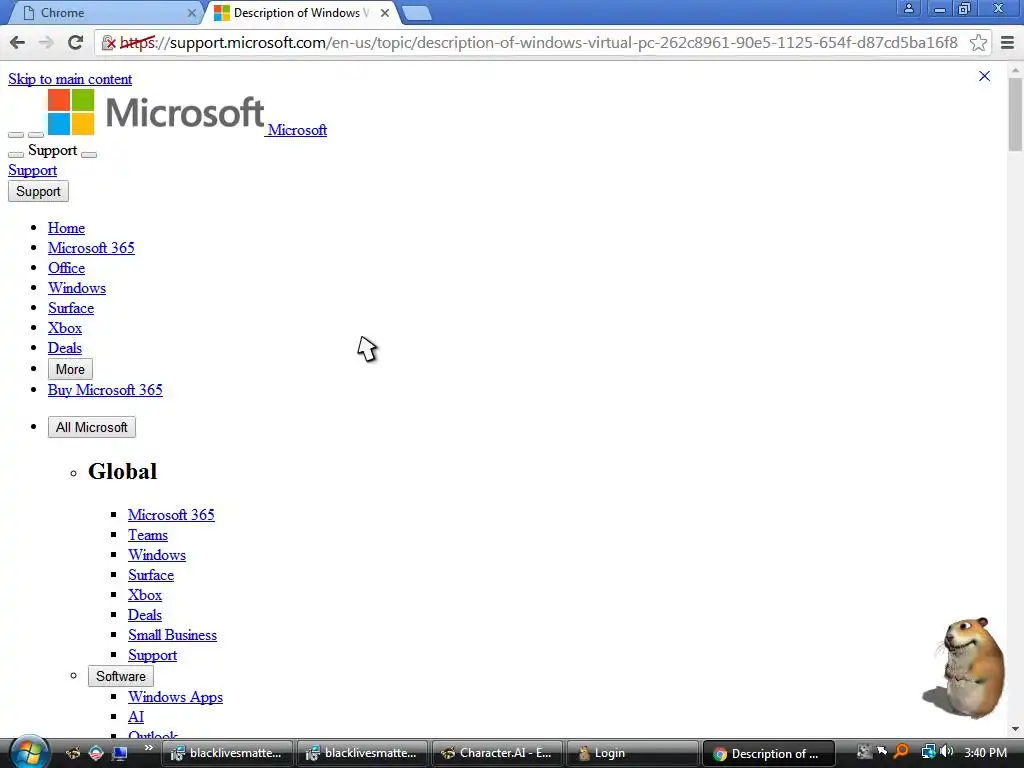Open Microsoft 365 in the top navigation list
Image resolution: width=1024 pixels, height=768 pixels.
click(91, 248)
